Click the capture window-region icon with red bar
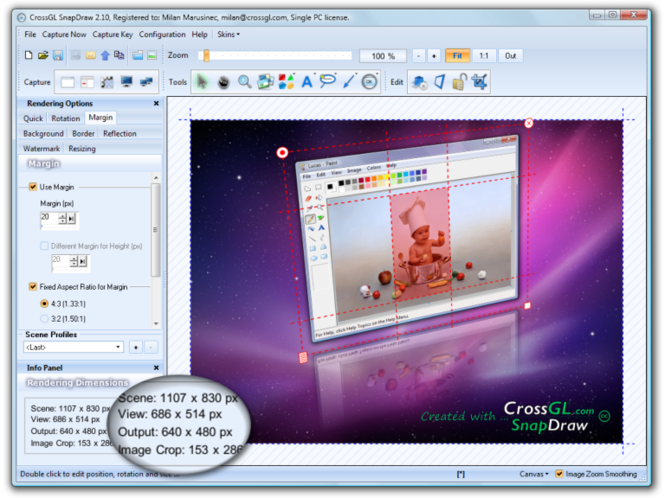This screenshot has width=665, height=498. pyautogui.click(x=87, y=82)
